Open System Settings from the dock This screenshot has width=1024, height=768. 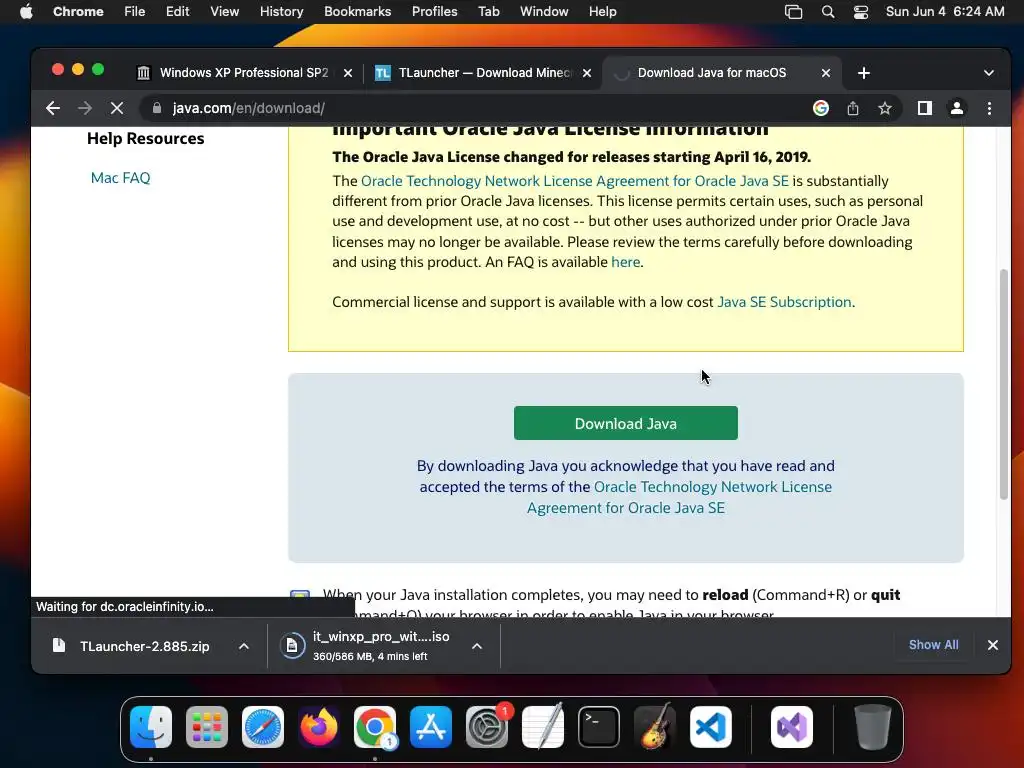[487, 727]
